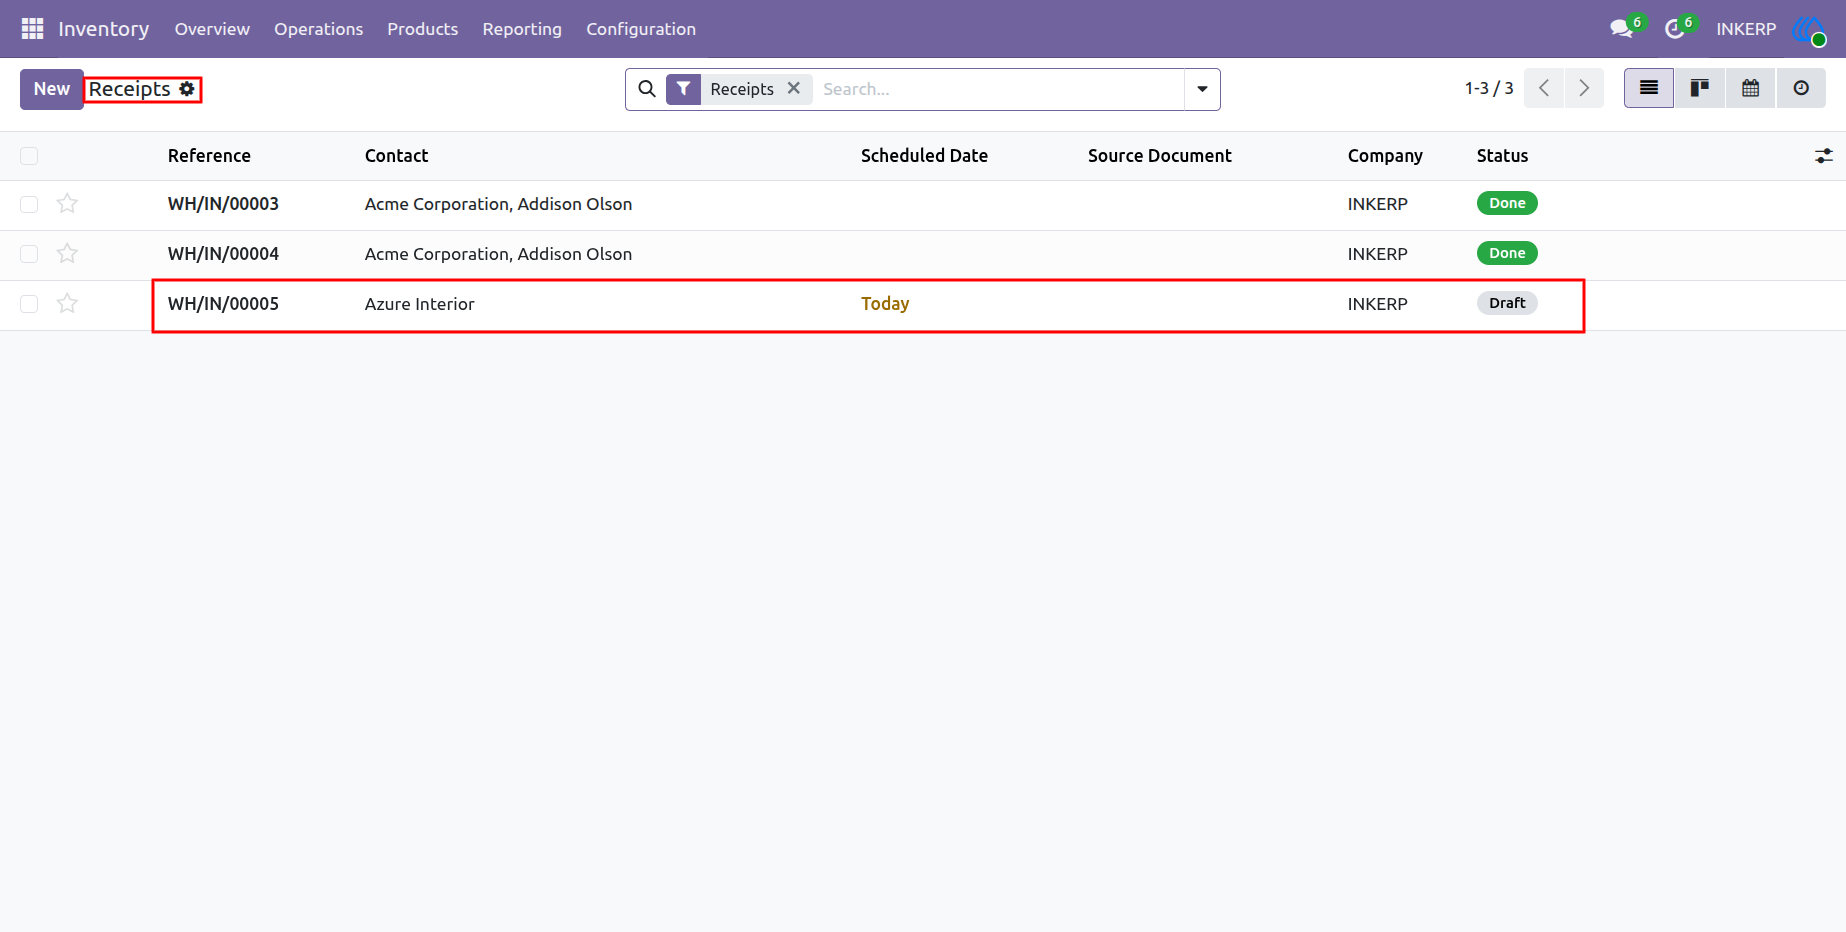Click the New button
Image resolution: width=1846 pixels, height=932 pixels.
coord(52,89)
